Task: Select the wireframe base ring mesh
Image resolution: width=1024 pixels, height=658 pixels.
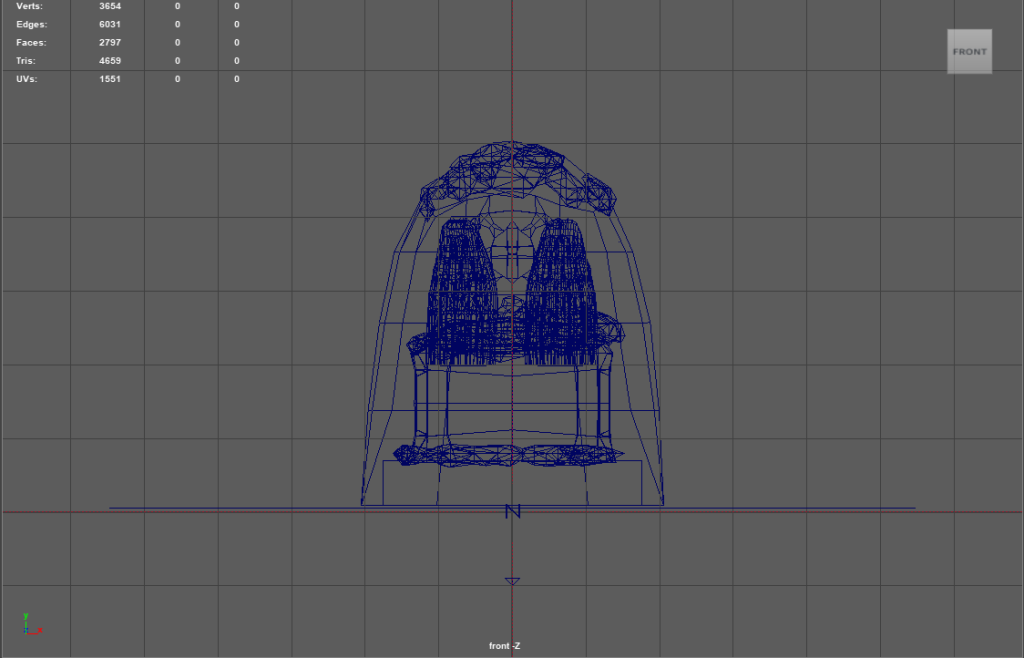Action: point(512,455)
